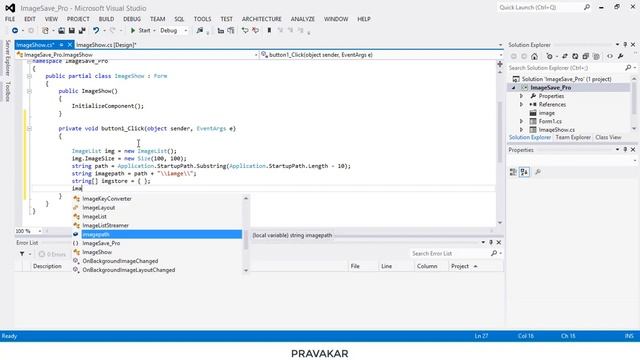Open the ANALYZE menu
This screenshot has height=360, width=640.
pos(302,19)
